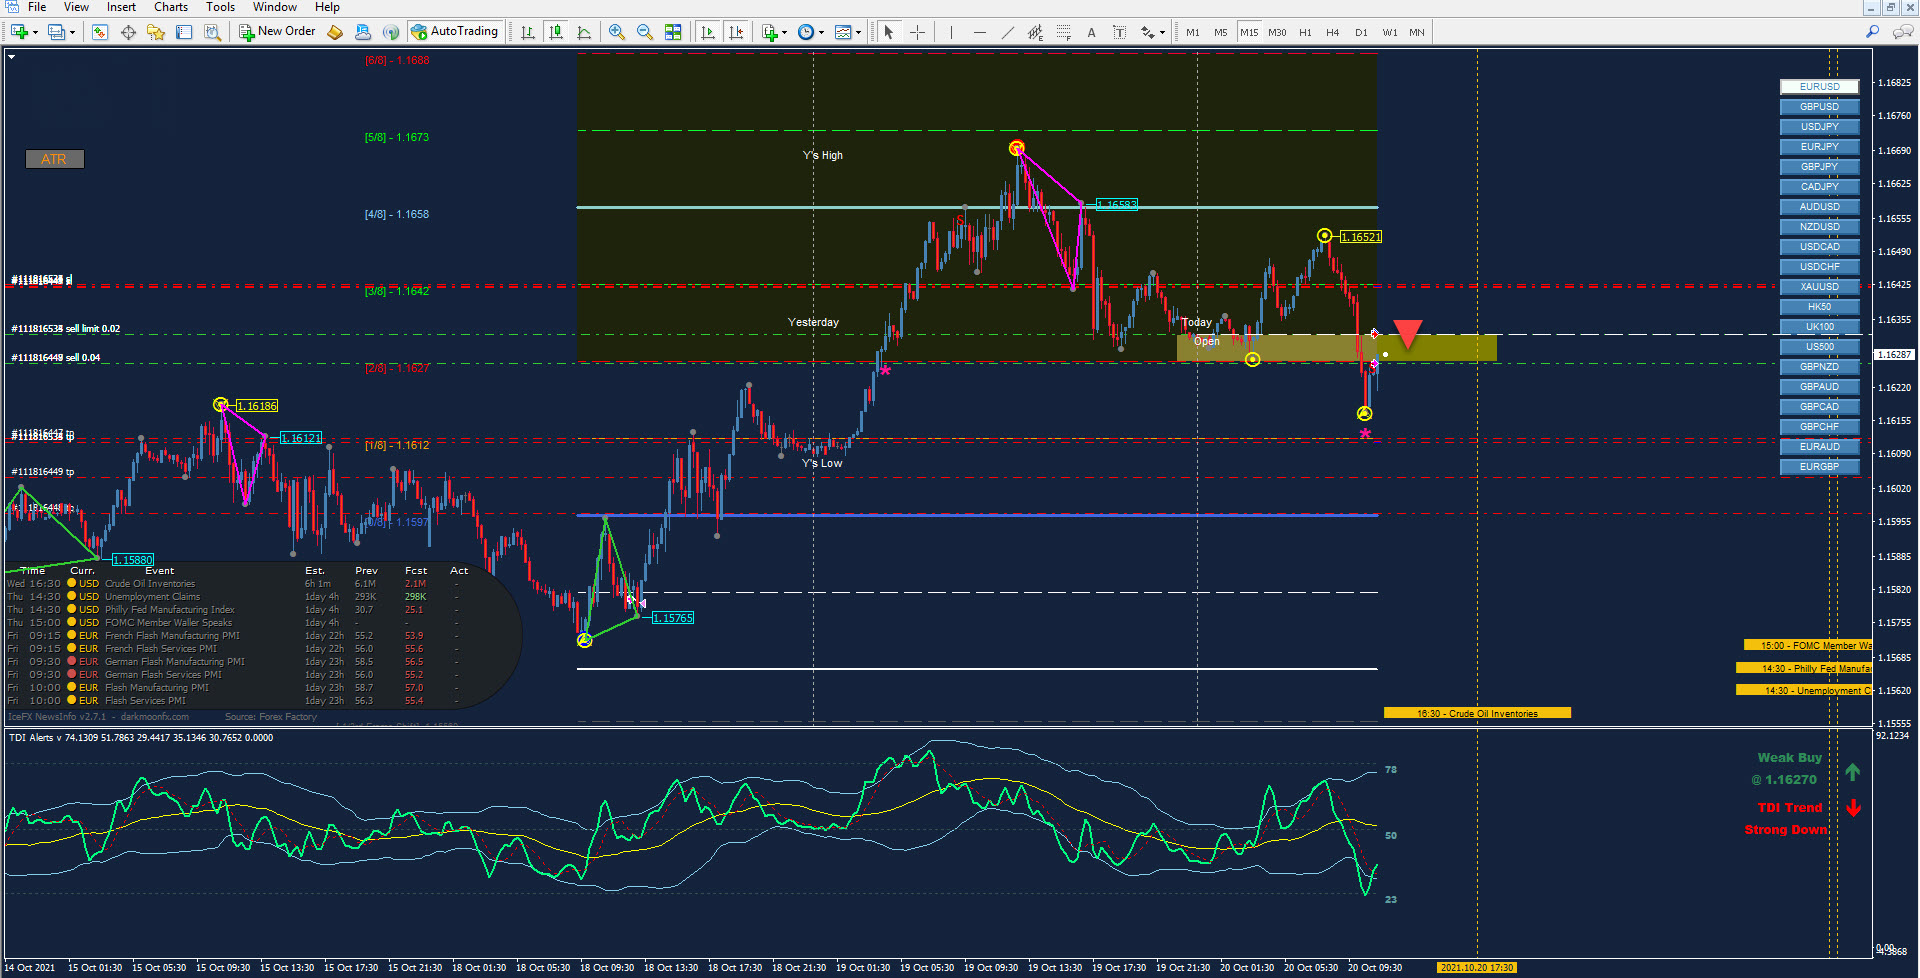Screen dimensions: 1920x978
Task: Open the Strategy Tester
Action: pos(212,32)
